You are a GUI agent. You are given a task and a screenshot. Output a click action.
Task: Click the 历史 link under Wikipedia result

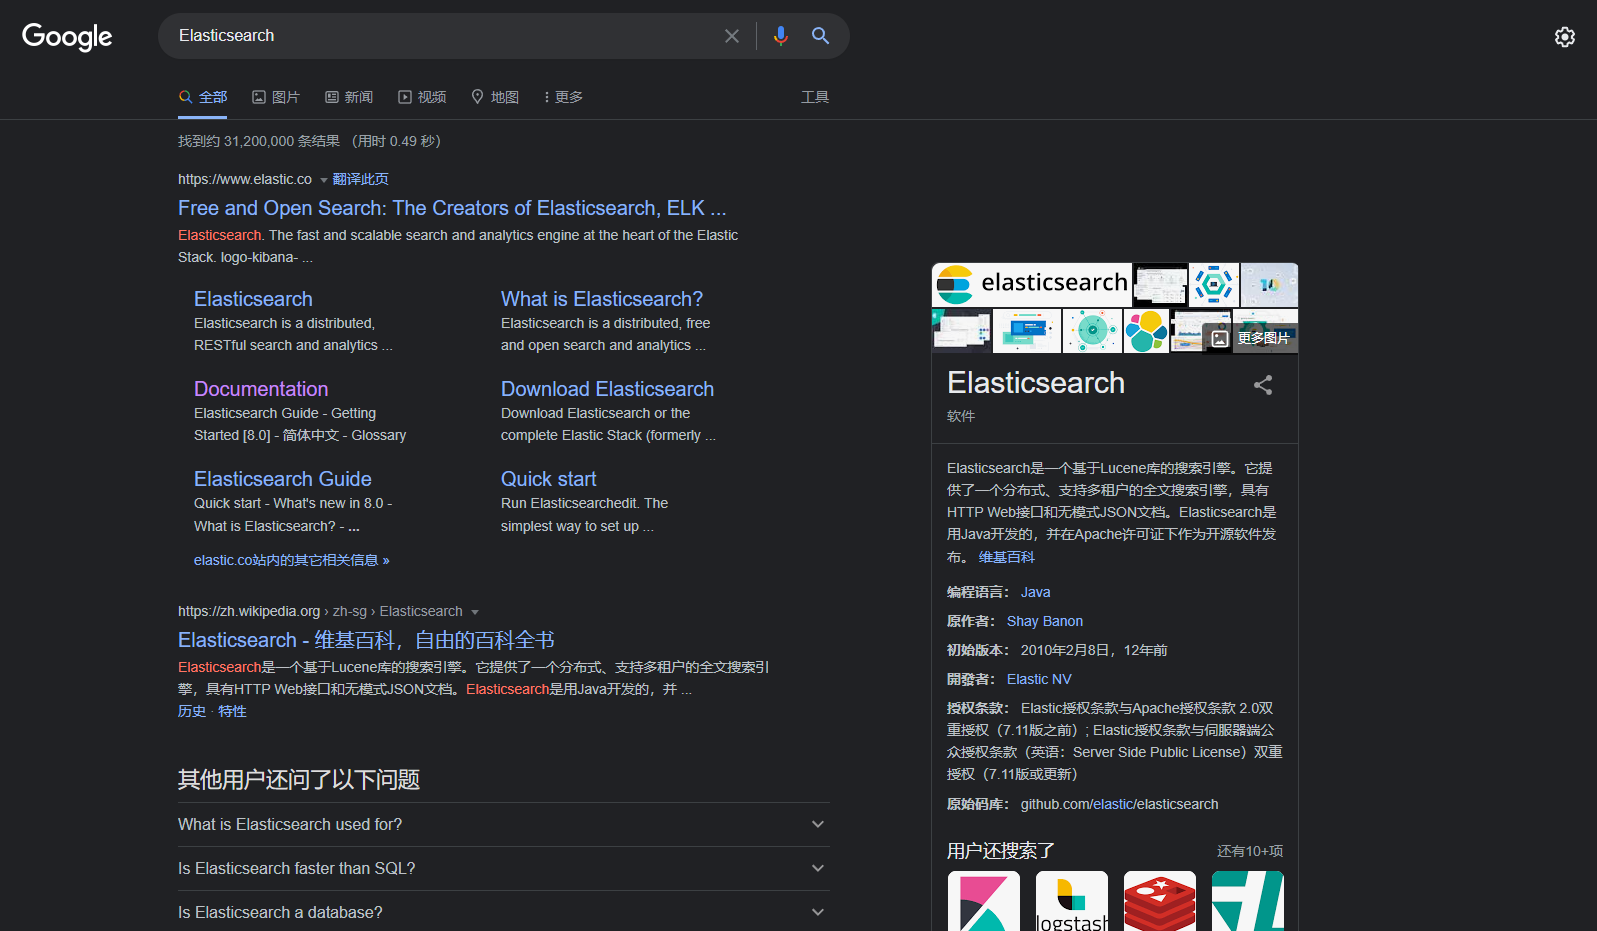(192, 711)
